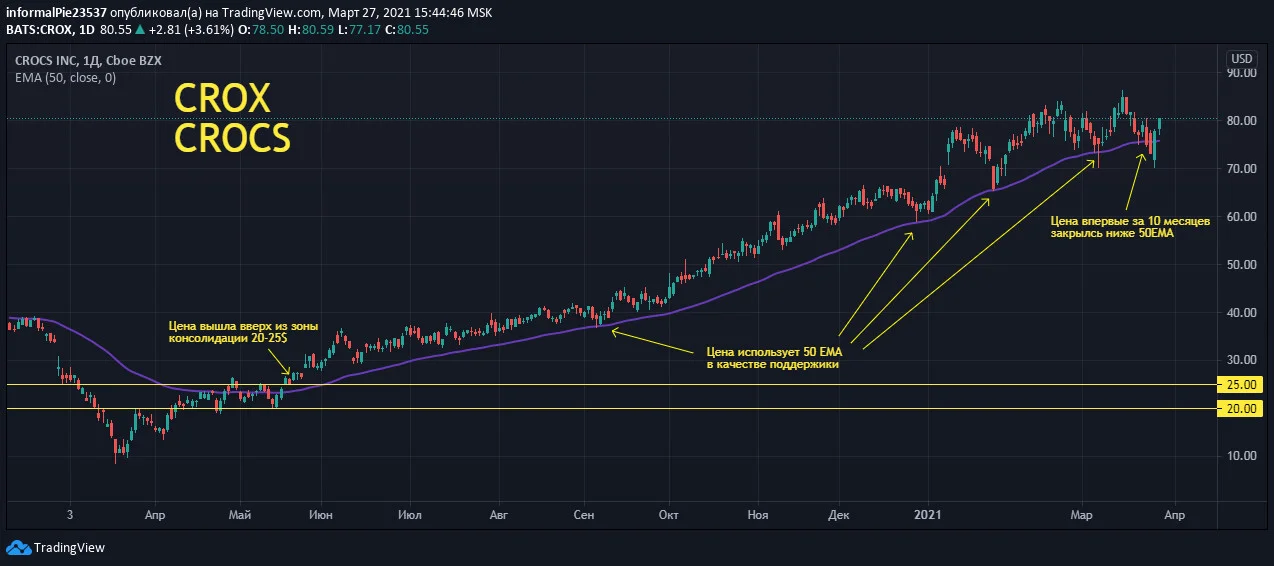The image size is (1274, 566).
Task: Click the Май month label on time axis
Action: [240, 515]
